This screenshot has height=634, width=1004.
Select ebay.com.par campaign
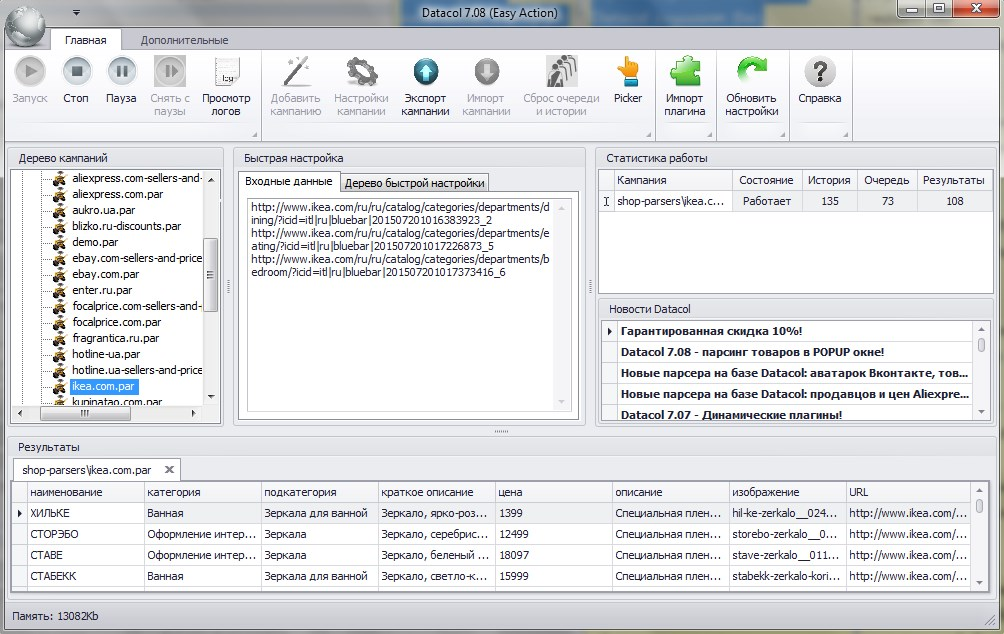tap(105, 273)
